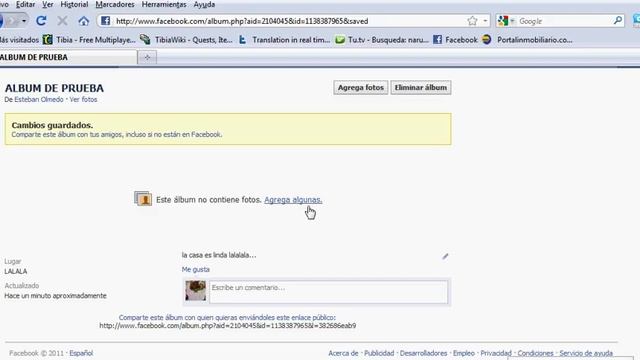Viewport: 640px width, 360px height.
Task: Click the 'Cambios guardados.' heading
Action: click(52, 125)
